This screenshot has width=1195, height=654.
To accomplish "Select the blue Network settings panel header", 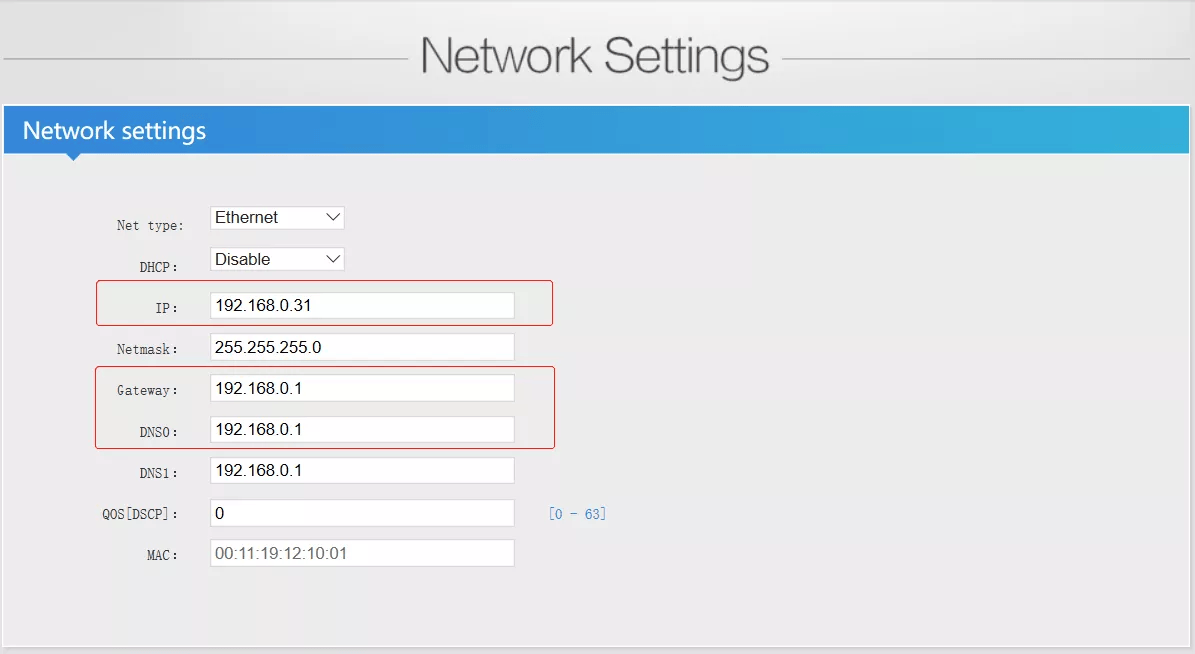I will (x=597, y=131).
